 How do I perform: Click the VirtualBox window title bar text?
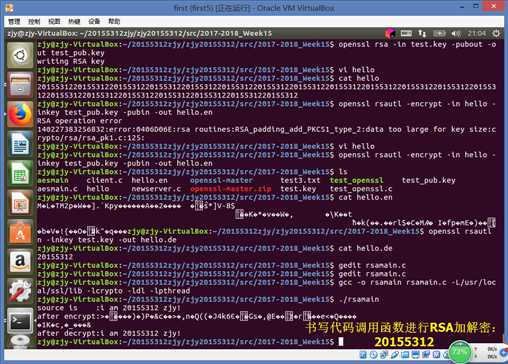click(254, 8)
